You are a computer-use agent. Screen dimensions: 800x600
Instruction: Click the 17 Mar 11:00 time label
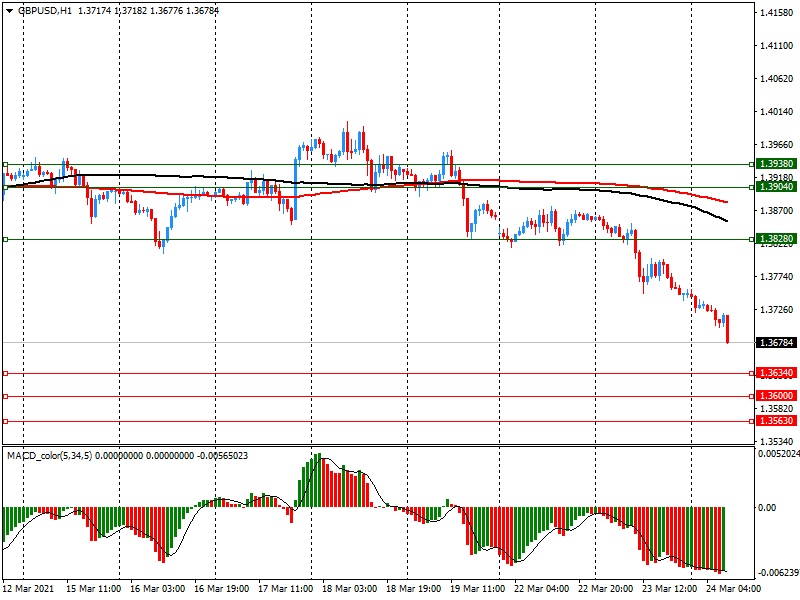pos(285,590)
